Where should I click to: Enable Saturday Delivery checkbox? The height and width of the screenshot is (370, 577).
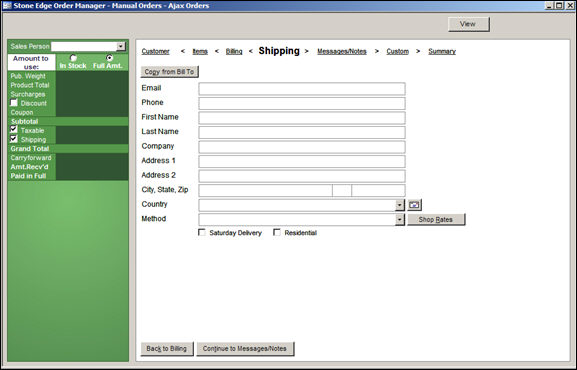[x=202, y=232]
